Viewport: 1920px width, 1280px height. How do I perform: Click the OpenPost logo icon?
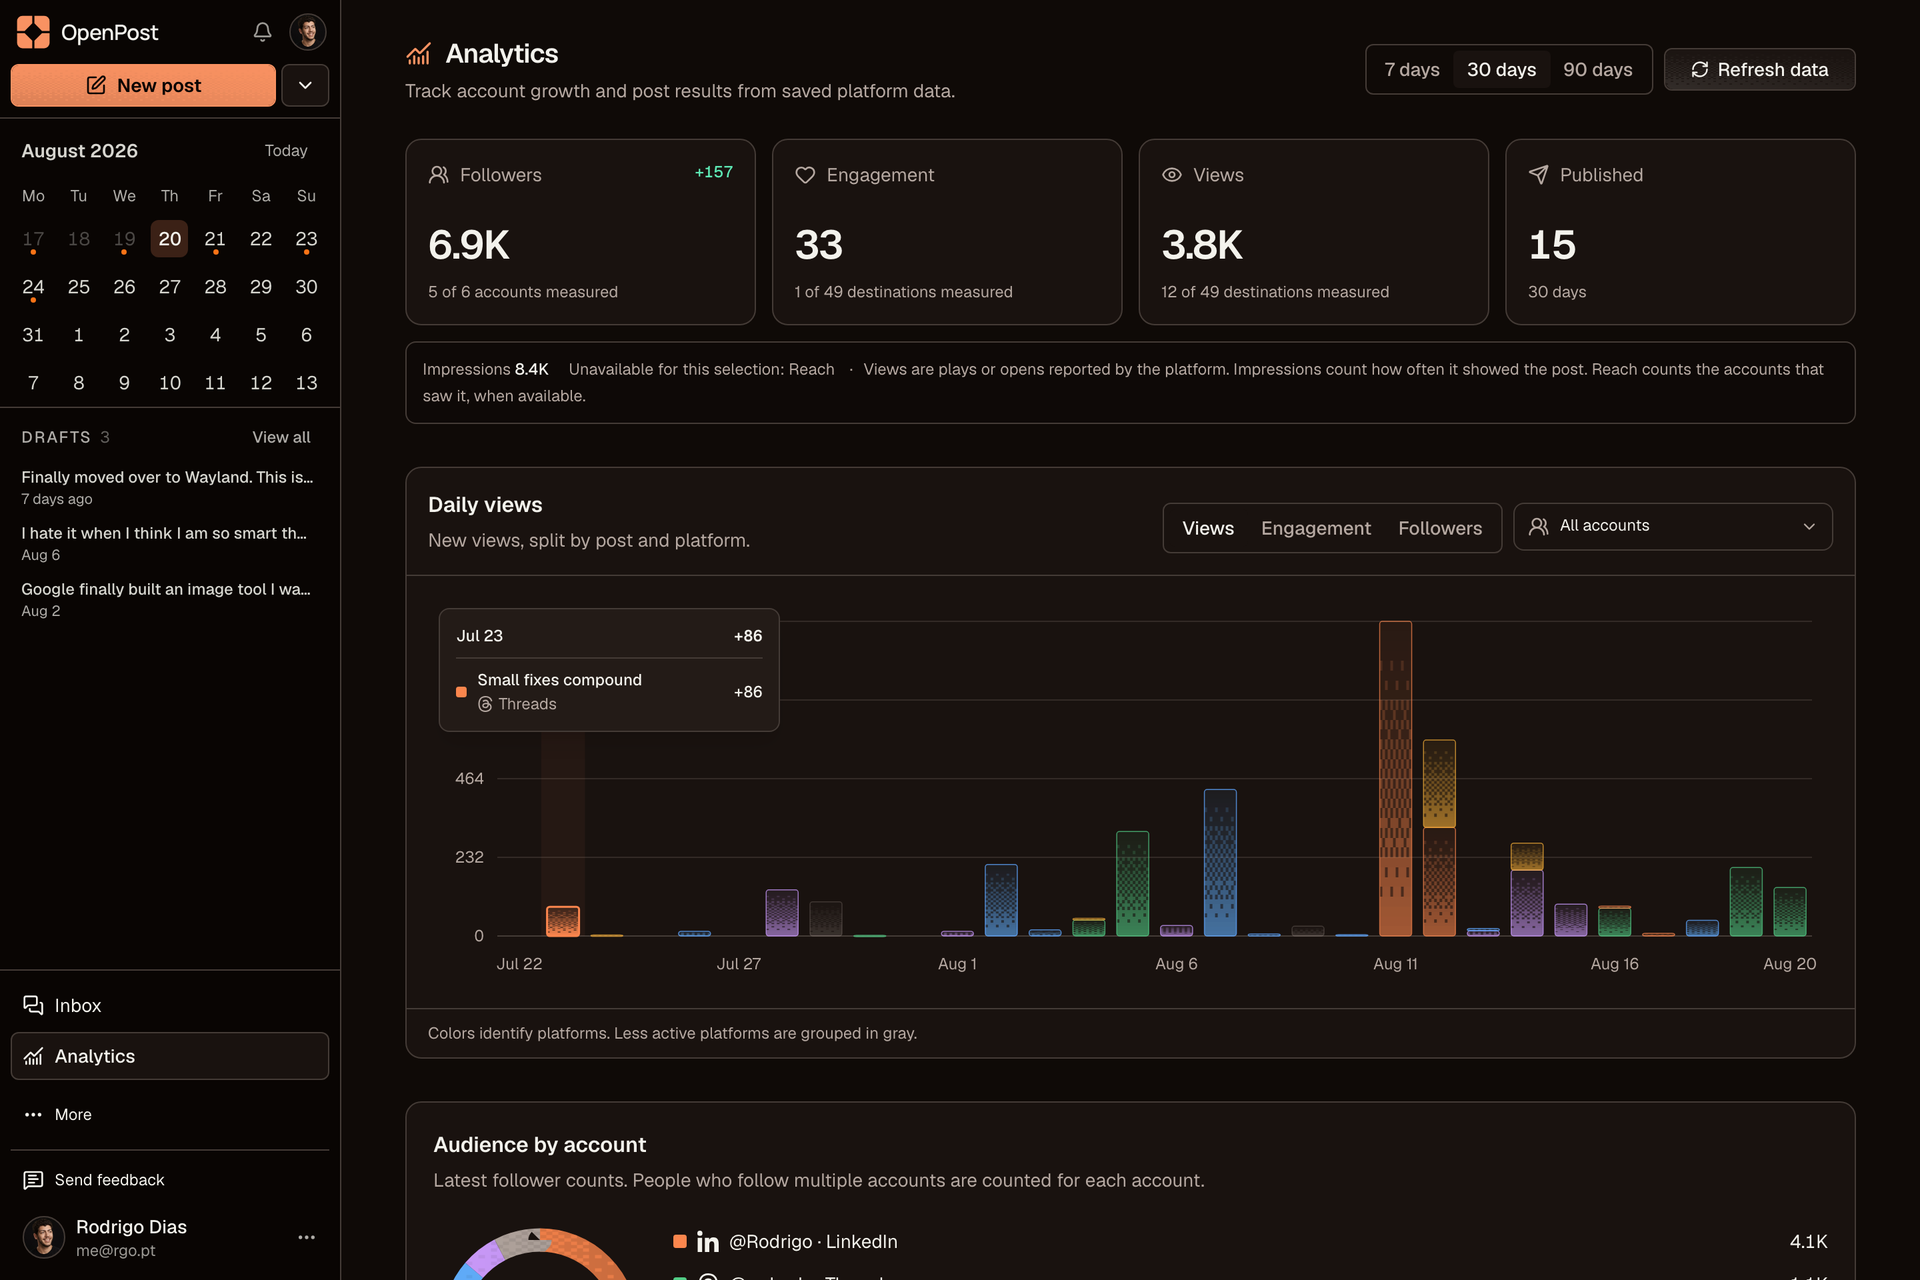[33, 32]
